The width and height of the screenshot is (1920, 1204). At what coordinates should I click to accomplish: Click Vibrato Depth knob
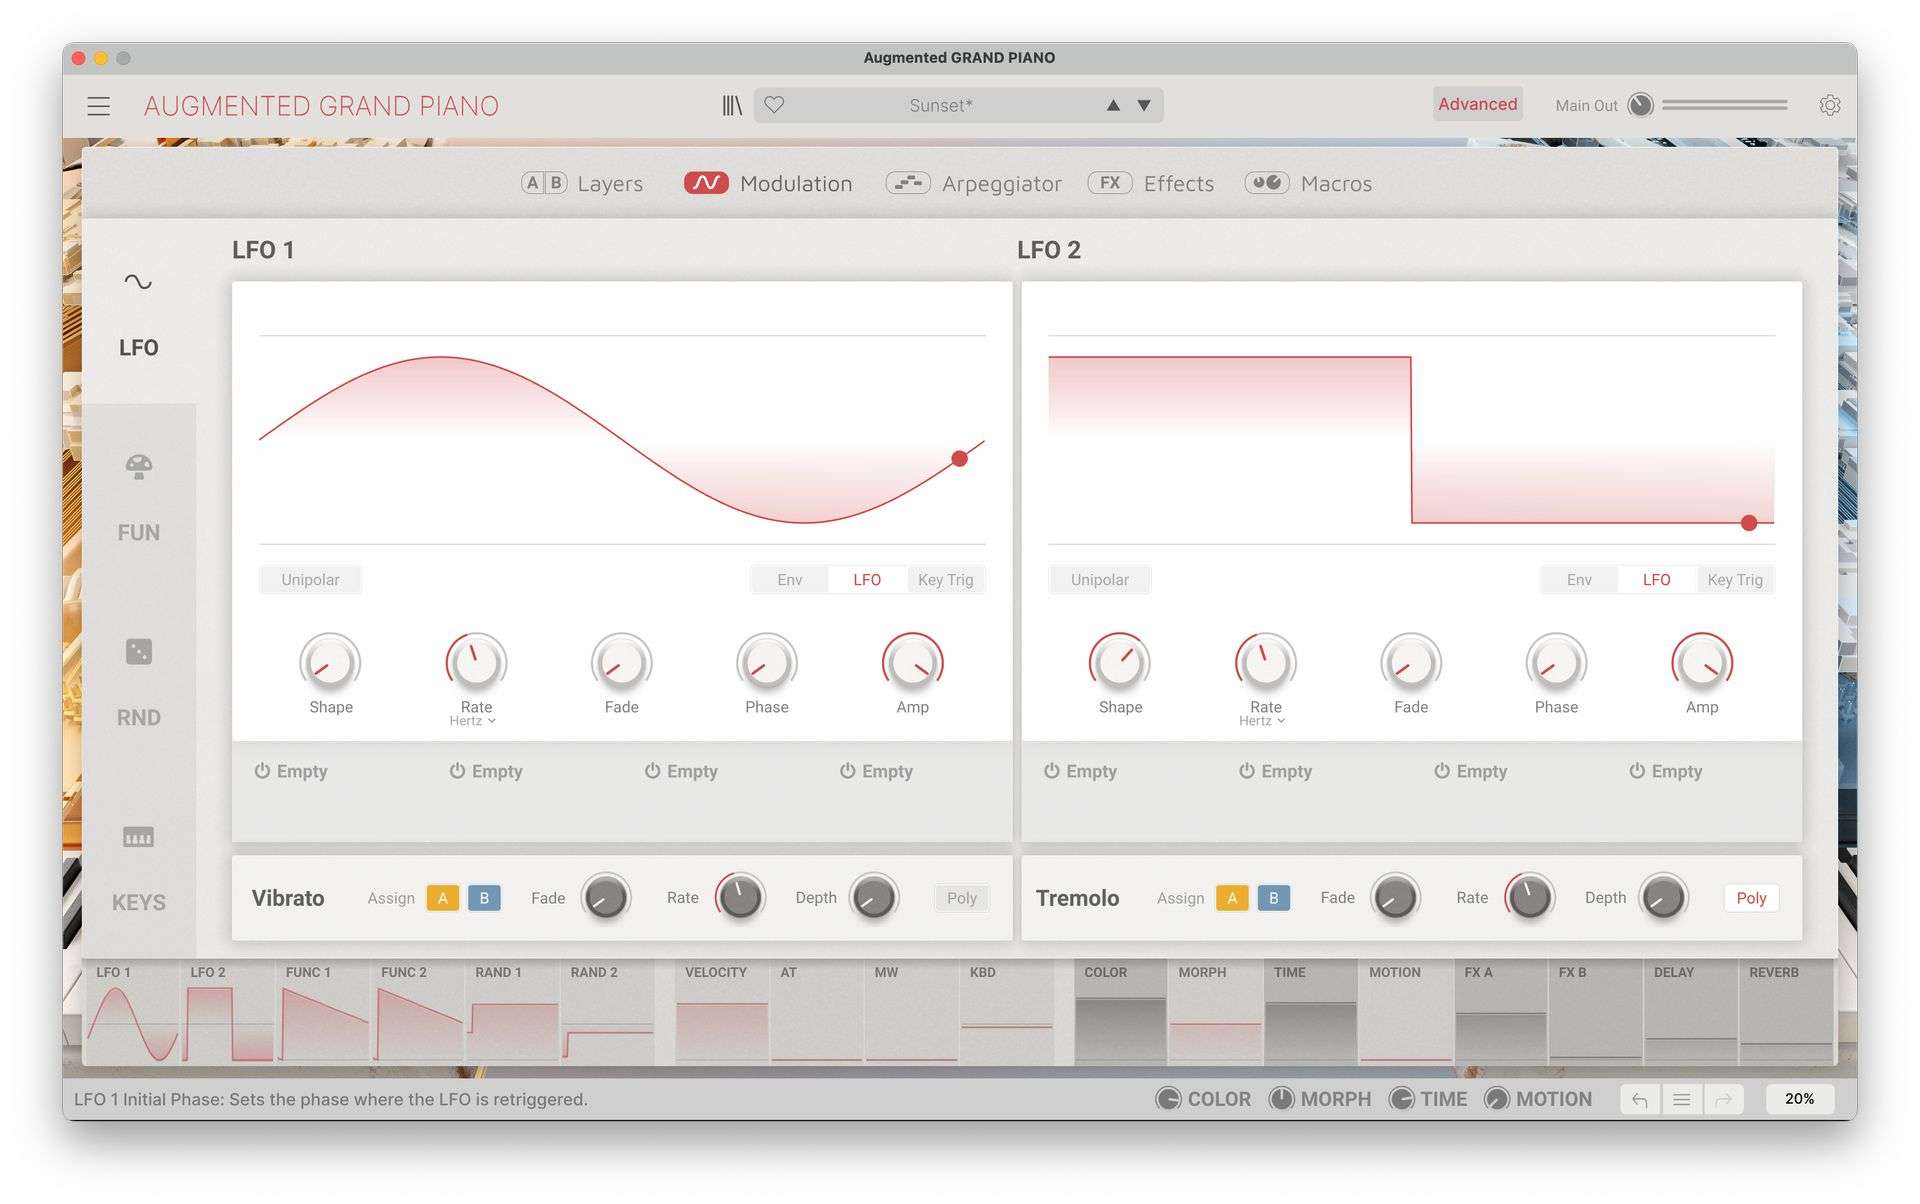tap(874, 897)
